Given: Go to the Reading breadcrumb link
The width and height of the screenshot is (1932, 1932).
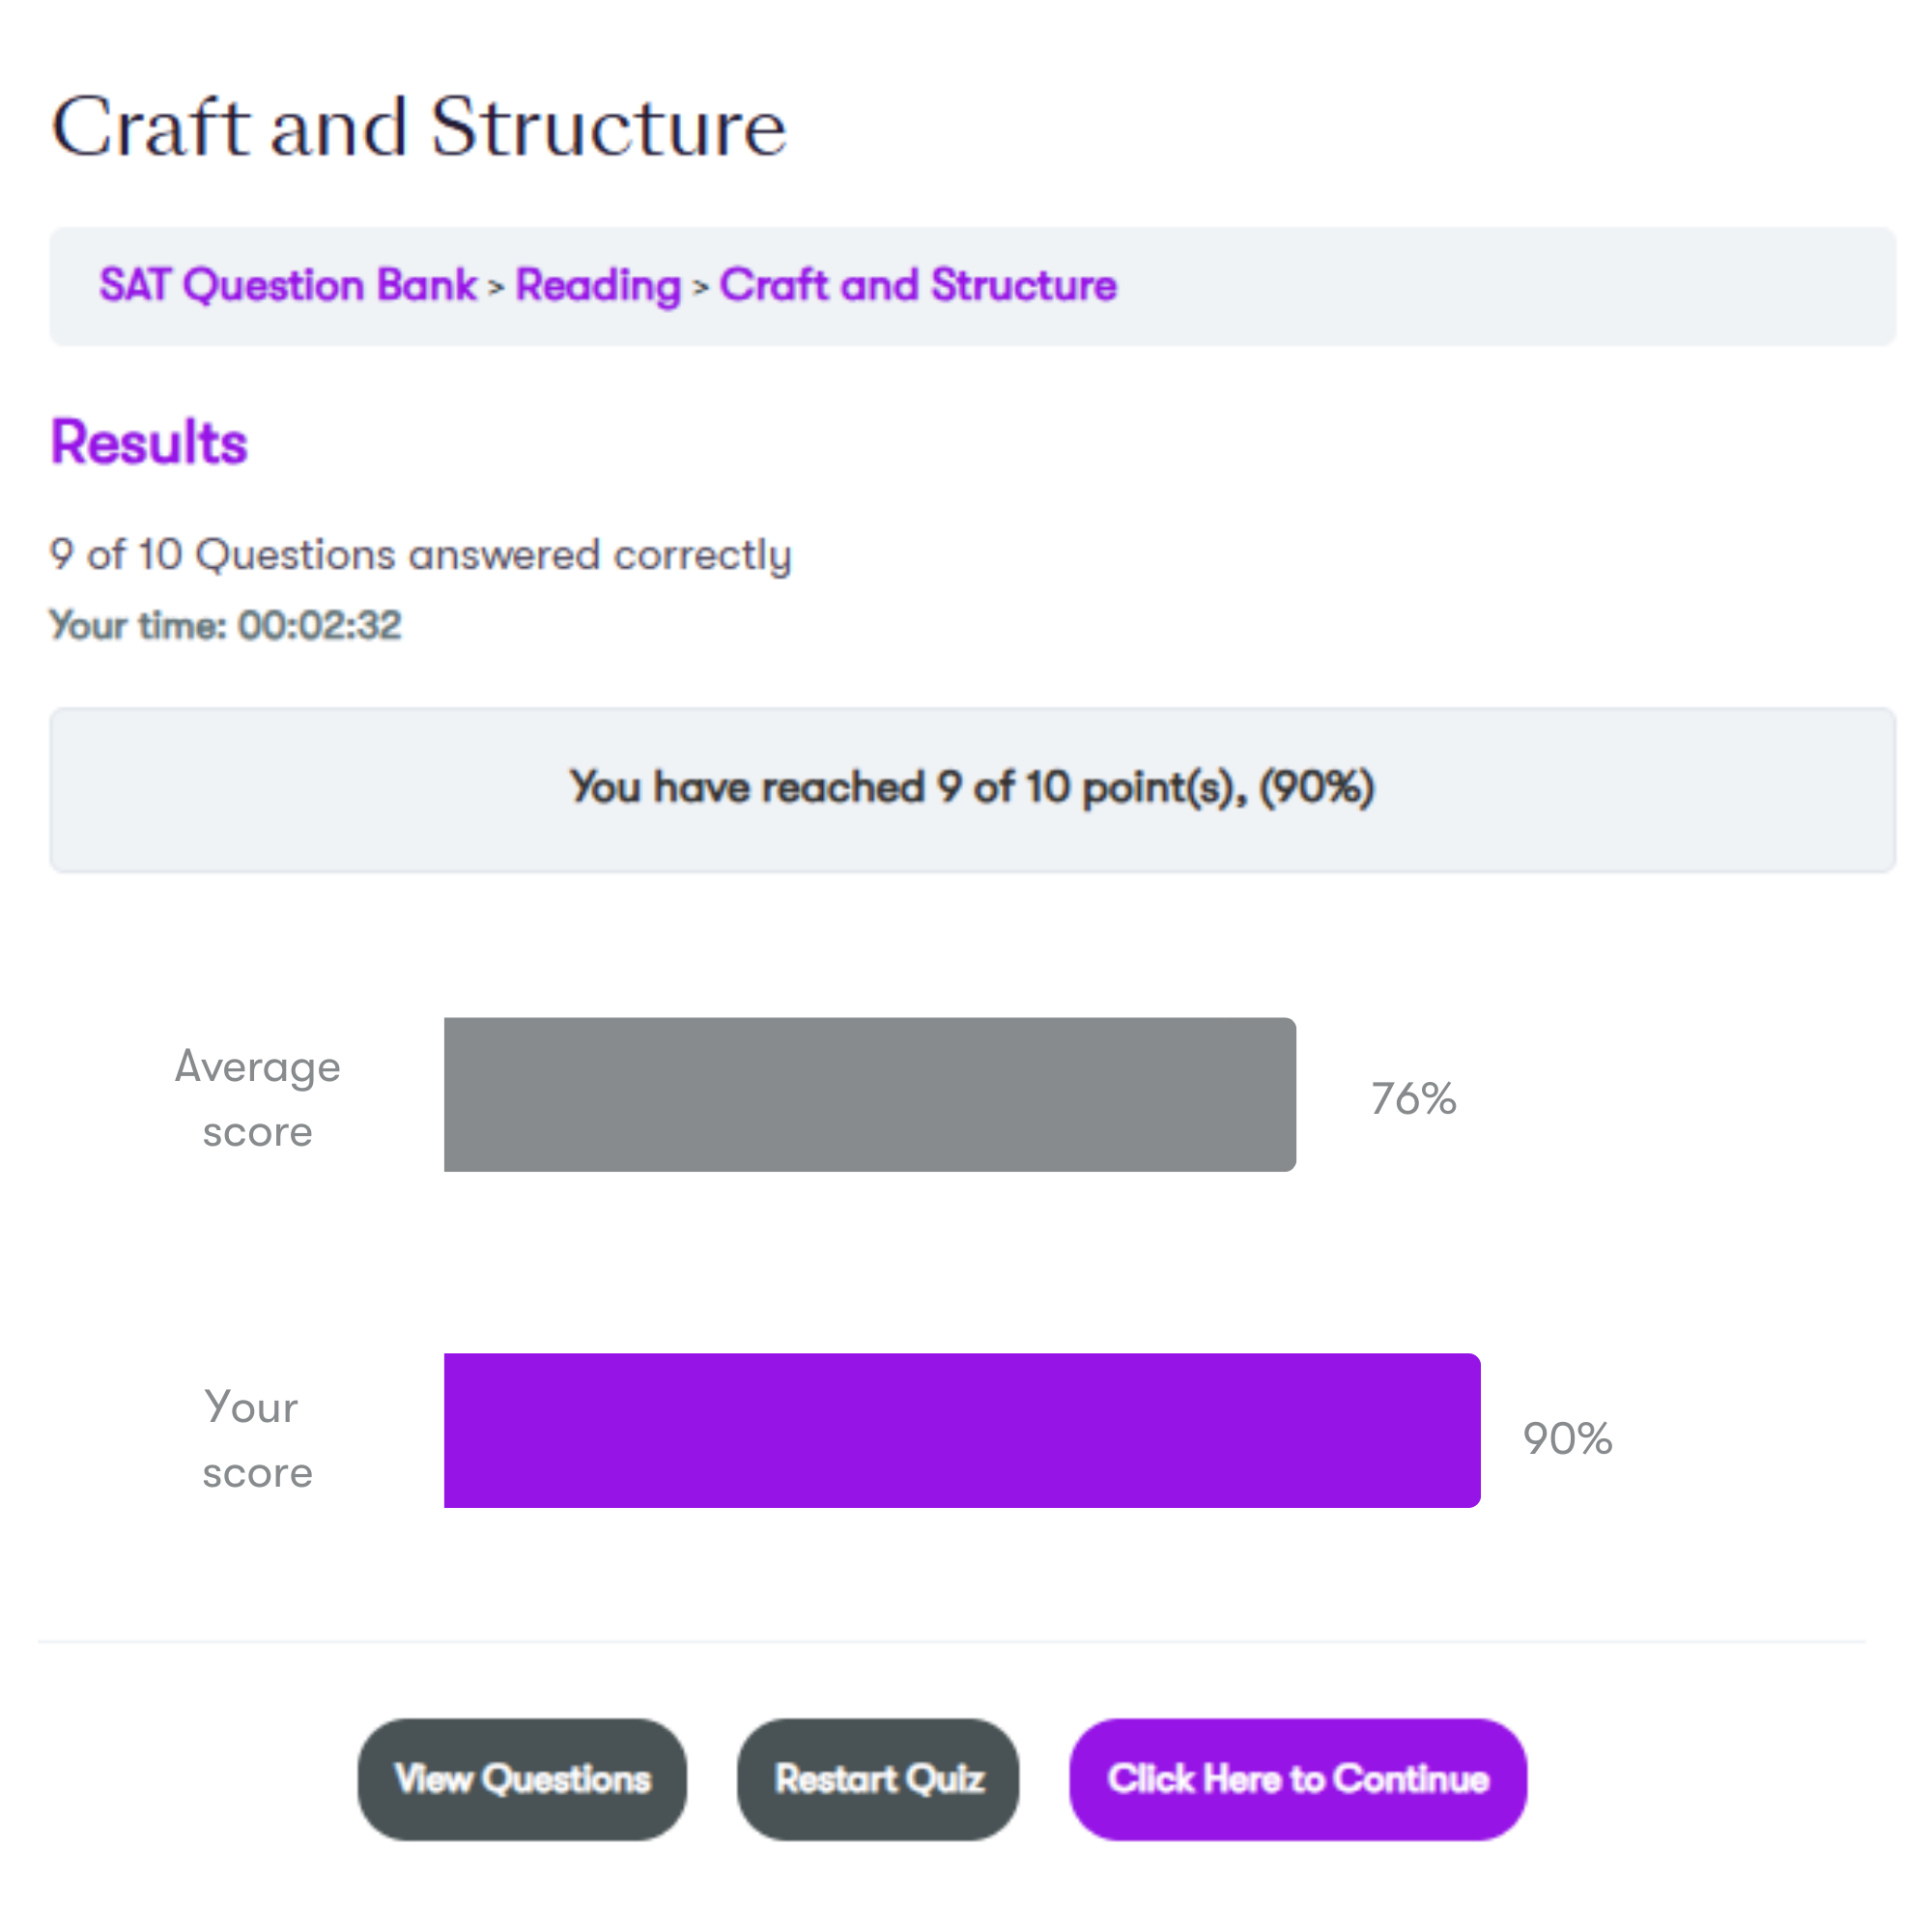Looking at the screenshot, I should point(598,286).
